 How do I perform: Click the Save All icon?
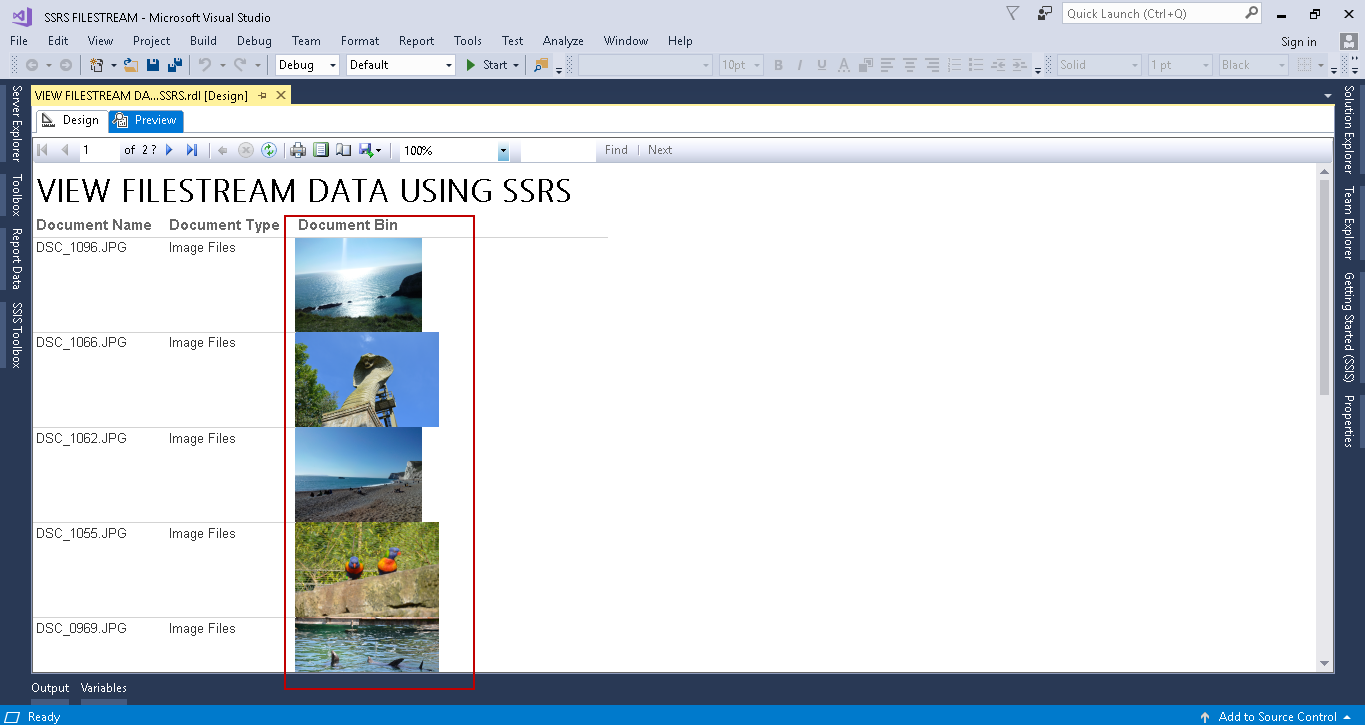click(x=175, y=65)
